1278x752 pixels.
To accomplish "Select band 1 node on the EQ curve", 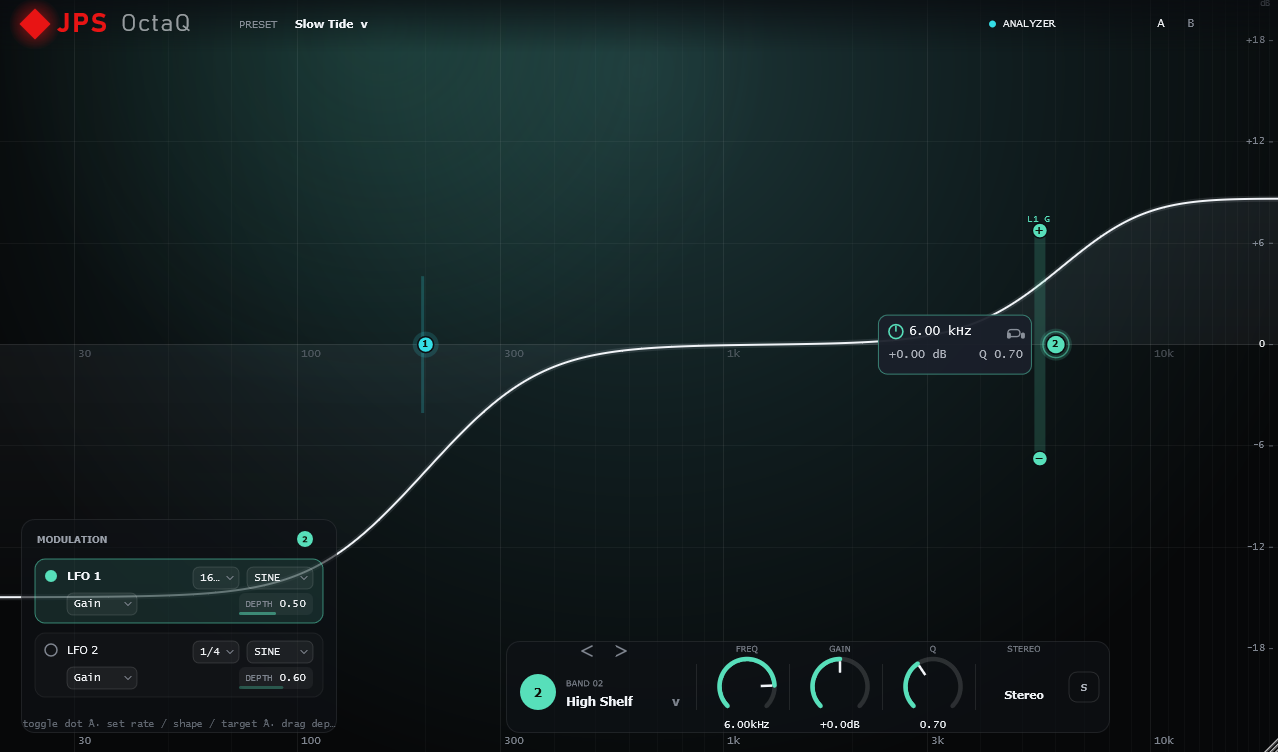I will click(x=425, y=345).
